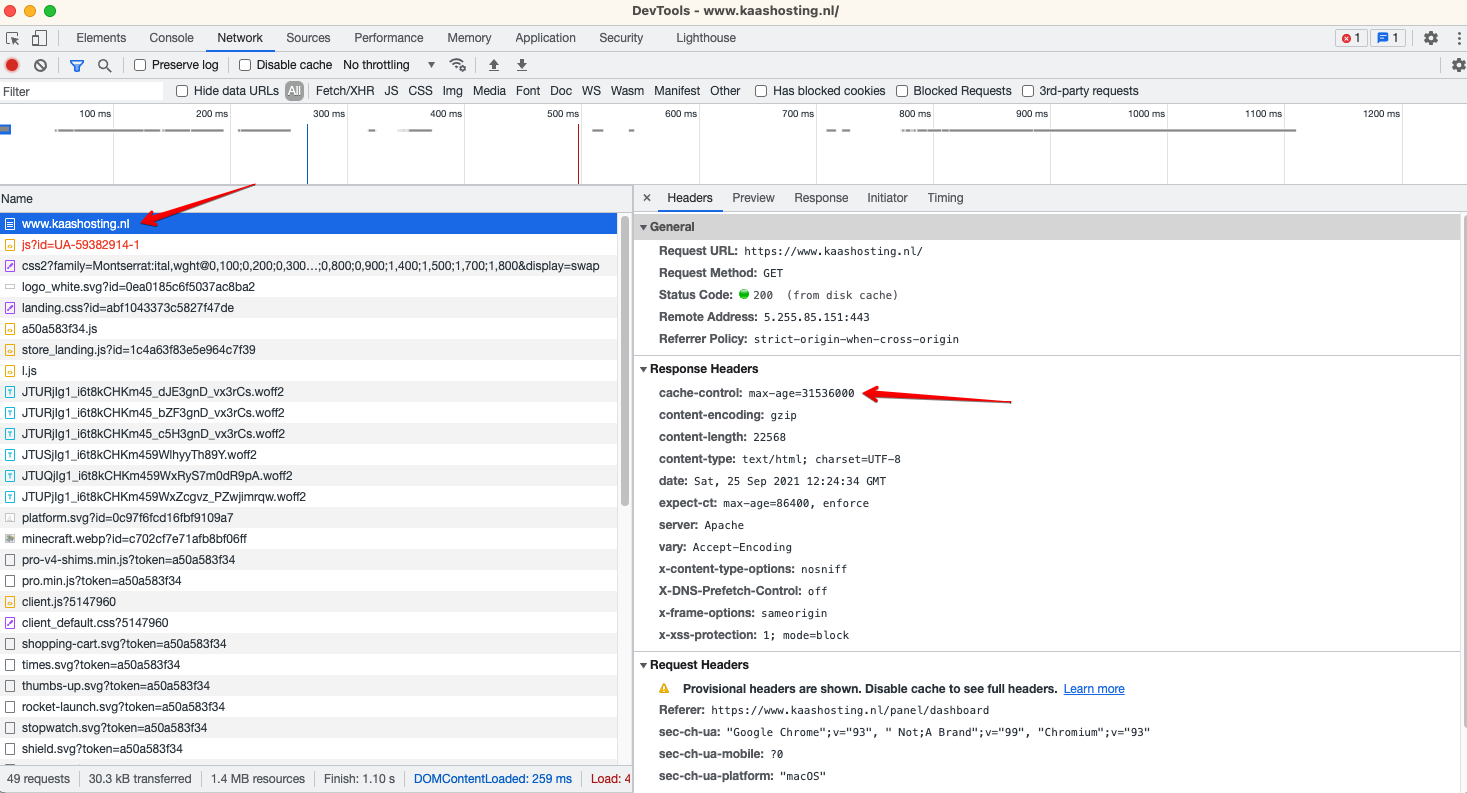Open the No throttling dropdown
This screenshot has height=793, width=1467.
389,65
